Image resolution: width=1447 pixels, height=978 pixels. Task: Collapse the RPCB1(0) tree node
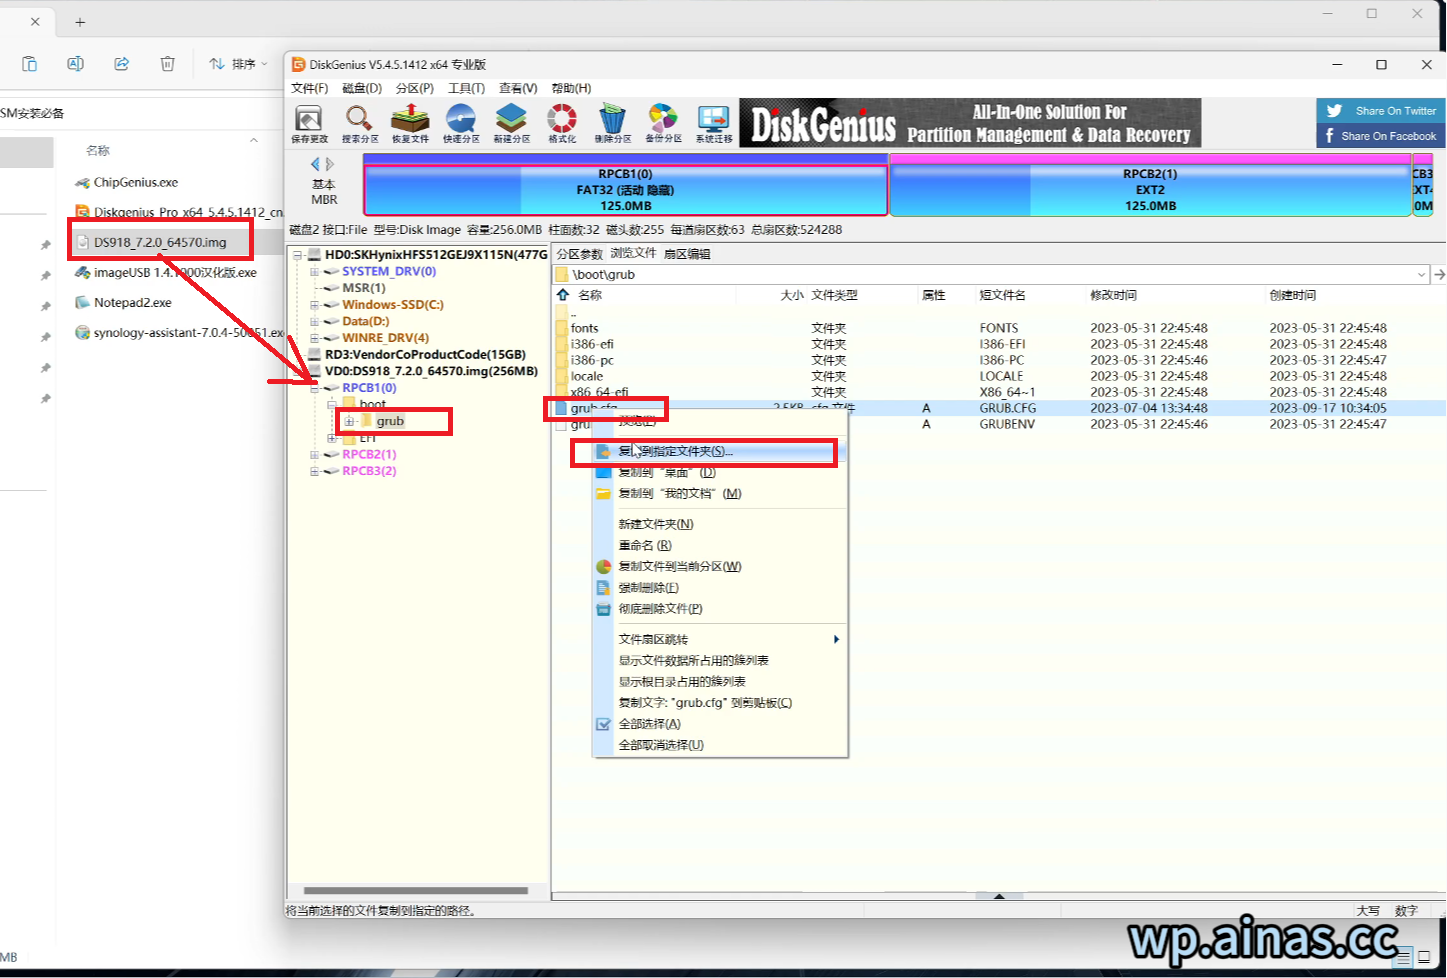[314, 388]
